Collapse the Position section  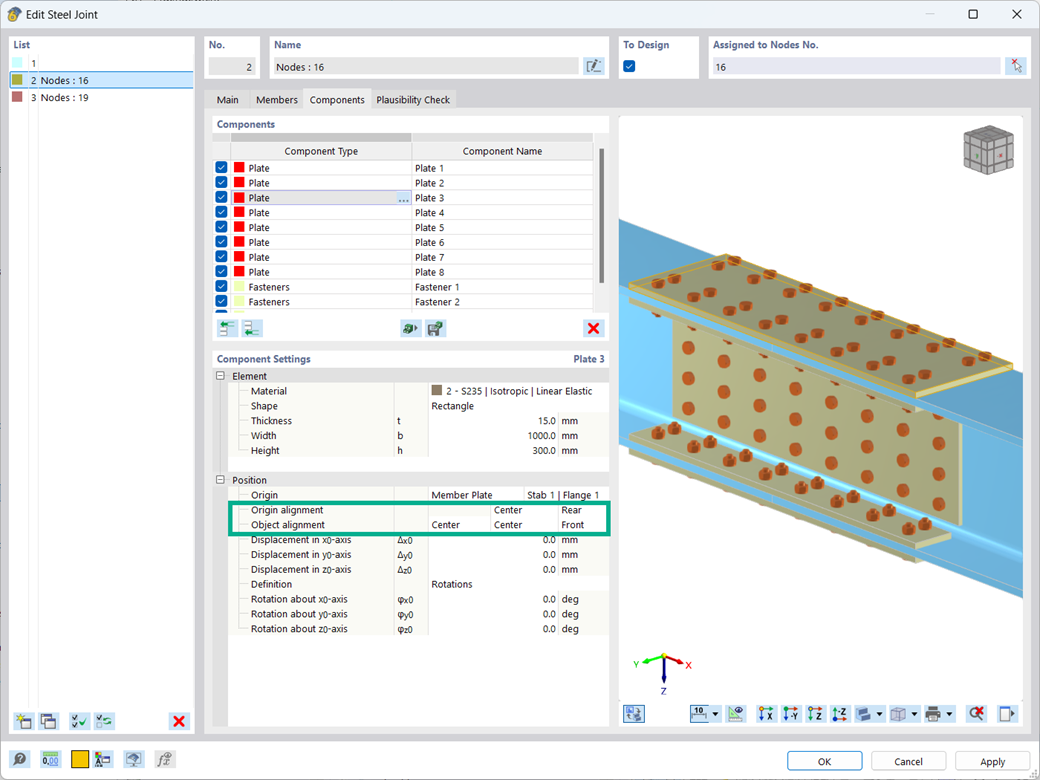click(x=220, y=480)
